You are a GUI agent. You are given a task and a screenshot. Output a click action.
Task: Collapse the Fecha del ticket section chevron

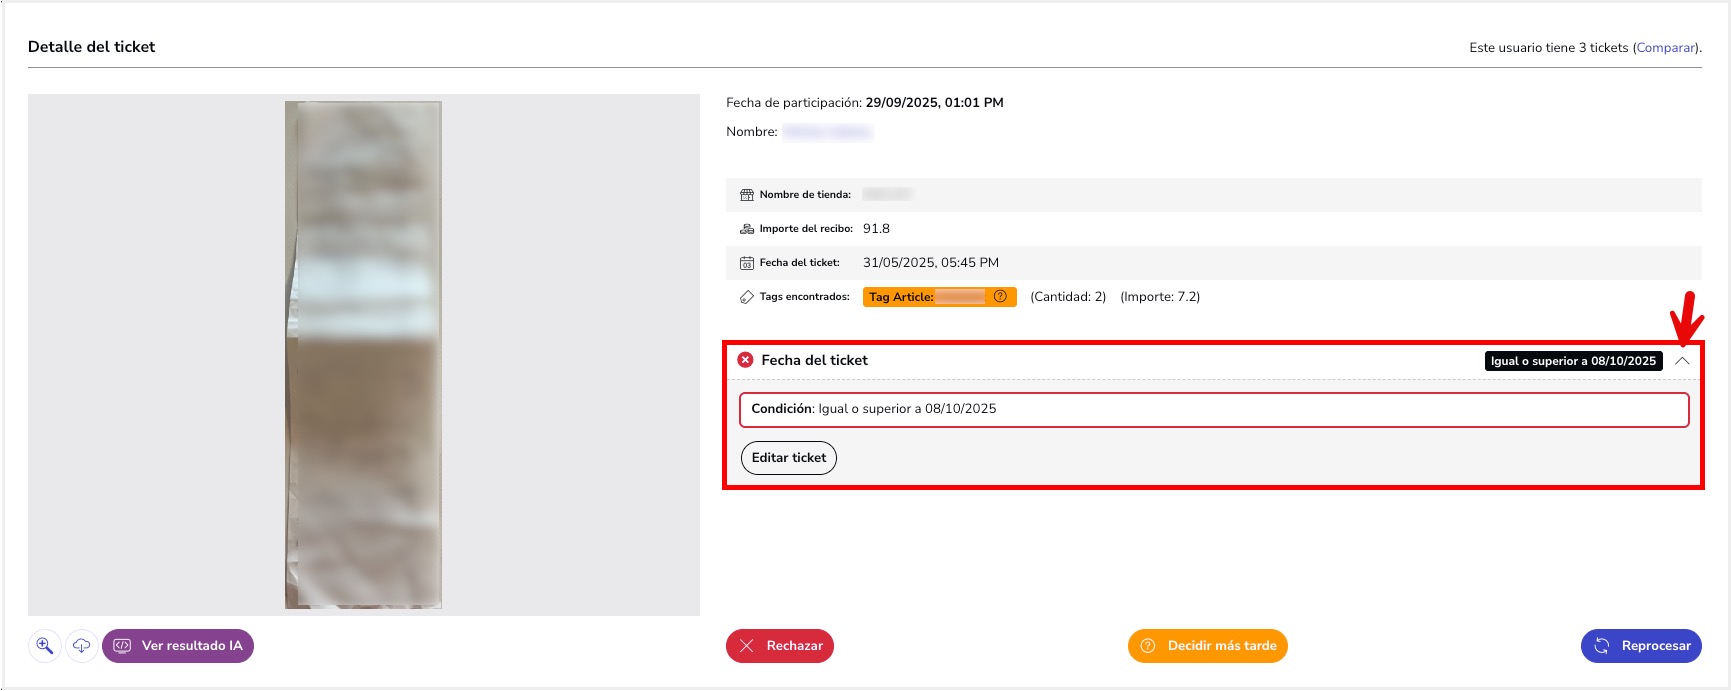pos(1682,361)
